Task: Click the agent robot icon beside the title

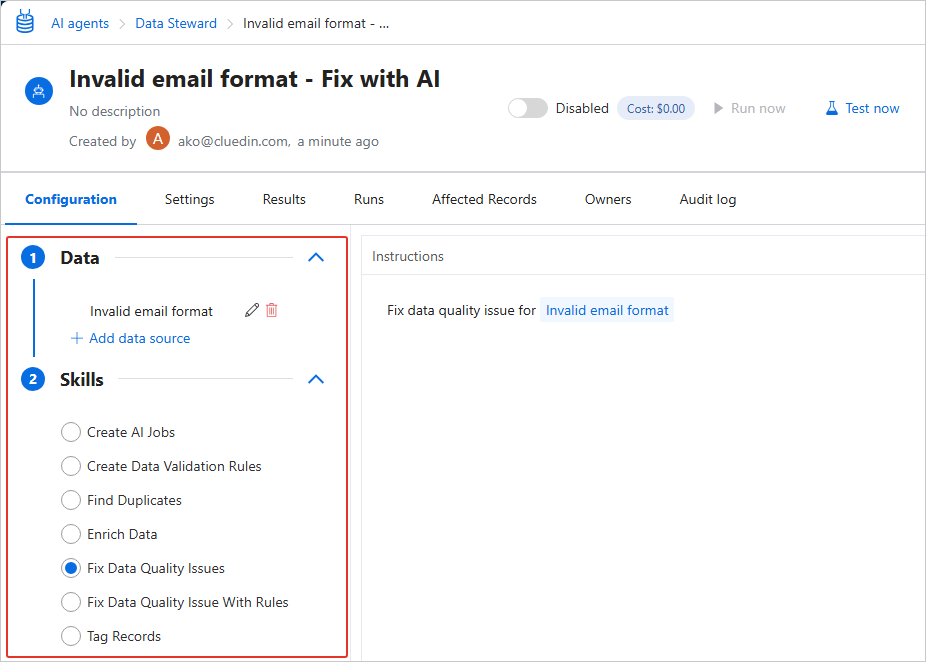Action: point(39,91)
